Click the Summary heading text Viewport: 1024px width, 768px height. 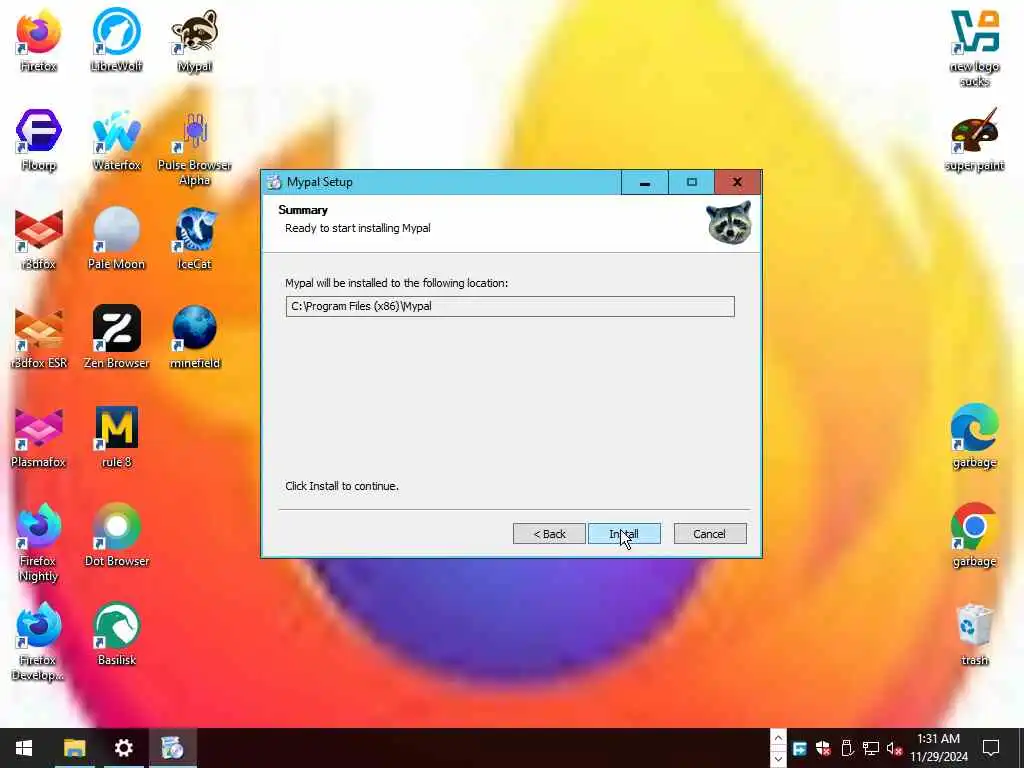pyautogui.click(x=303, y=210)
